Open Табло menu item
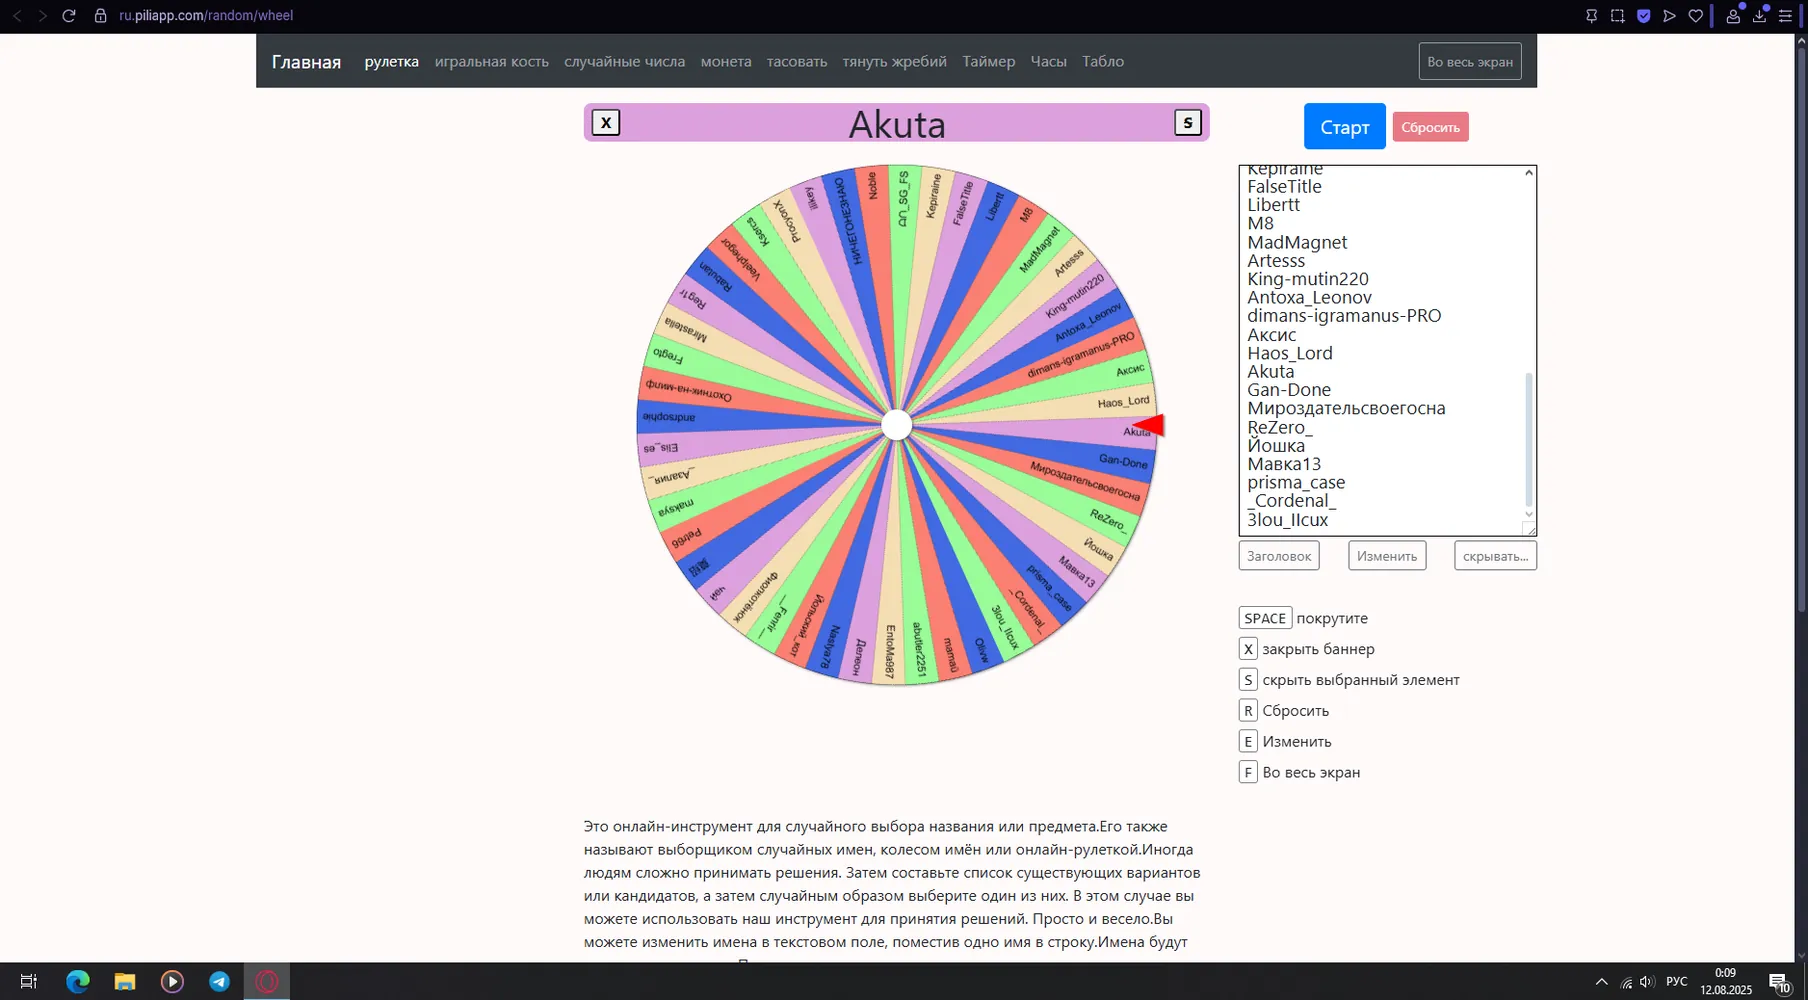This screenshot has width=1808, height=1000. click(1103, 62)
